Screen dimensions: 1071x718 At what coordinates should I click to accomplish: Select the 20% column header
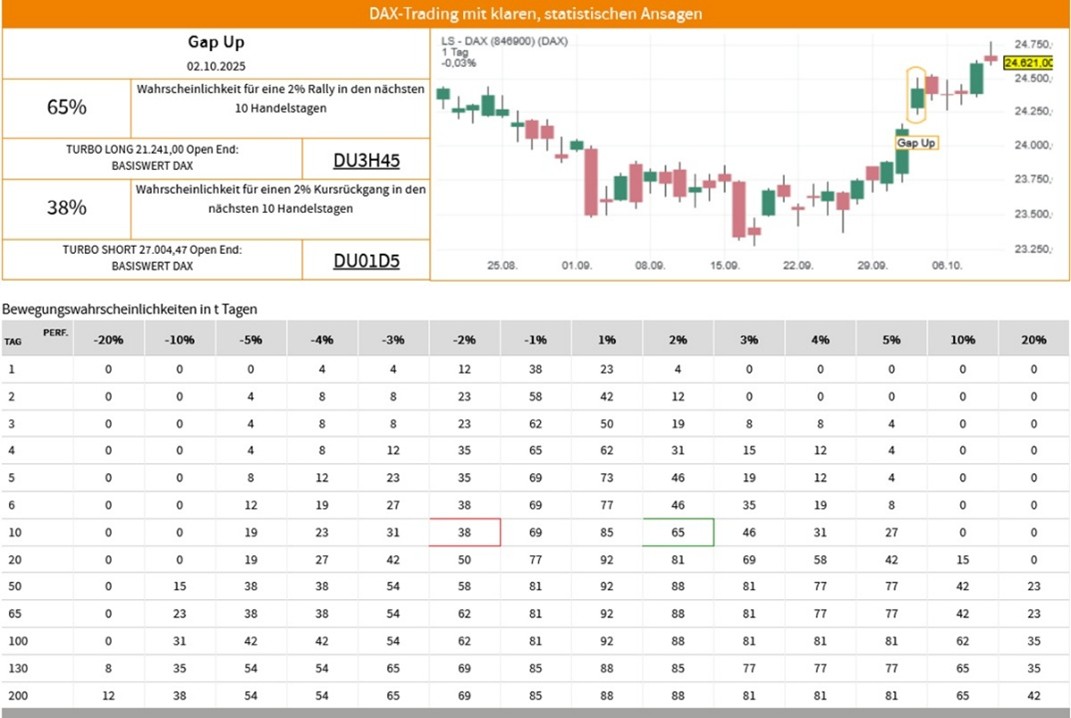1033,339
